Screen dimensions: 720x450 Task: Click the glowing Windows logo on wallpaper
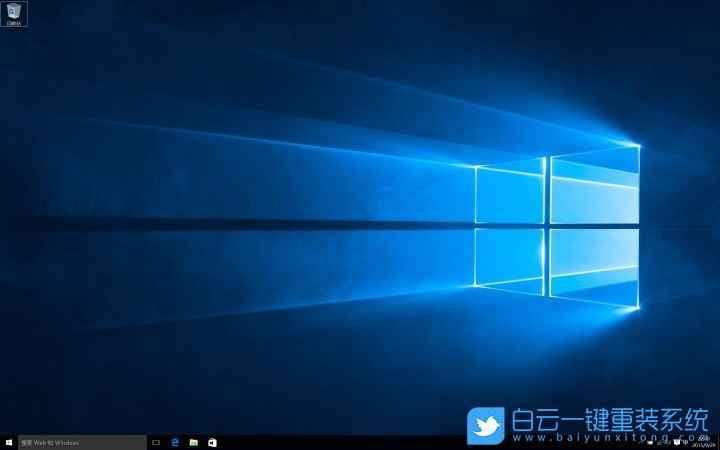click(x=557, y=223)
